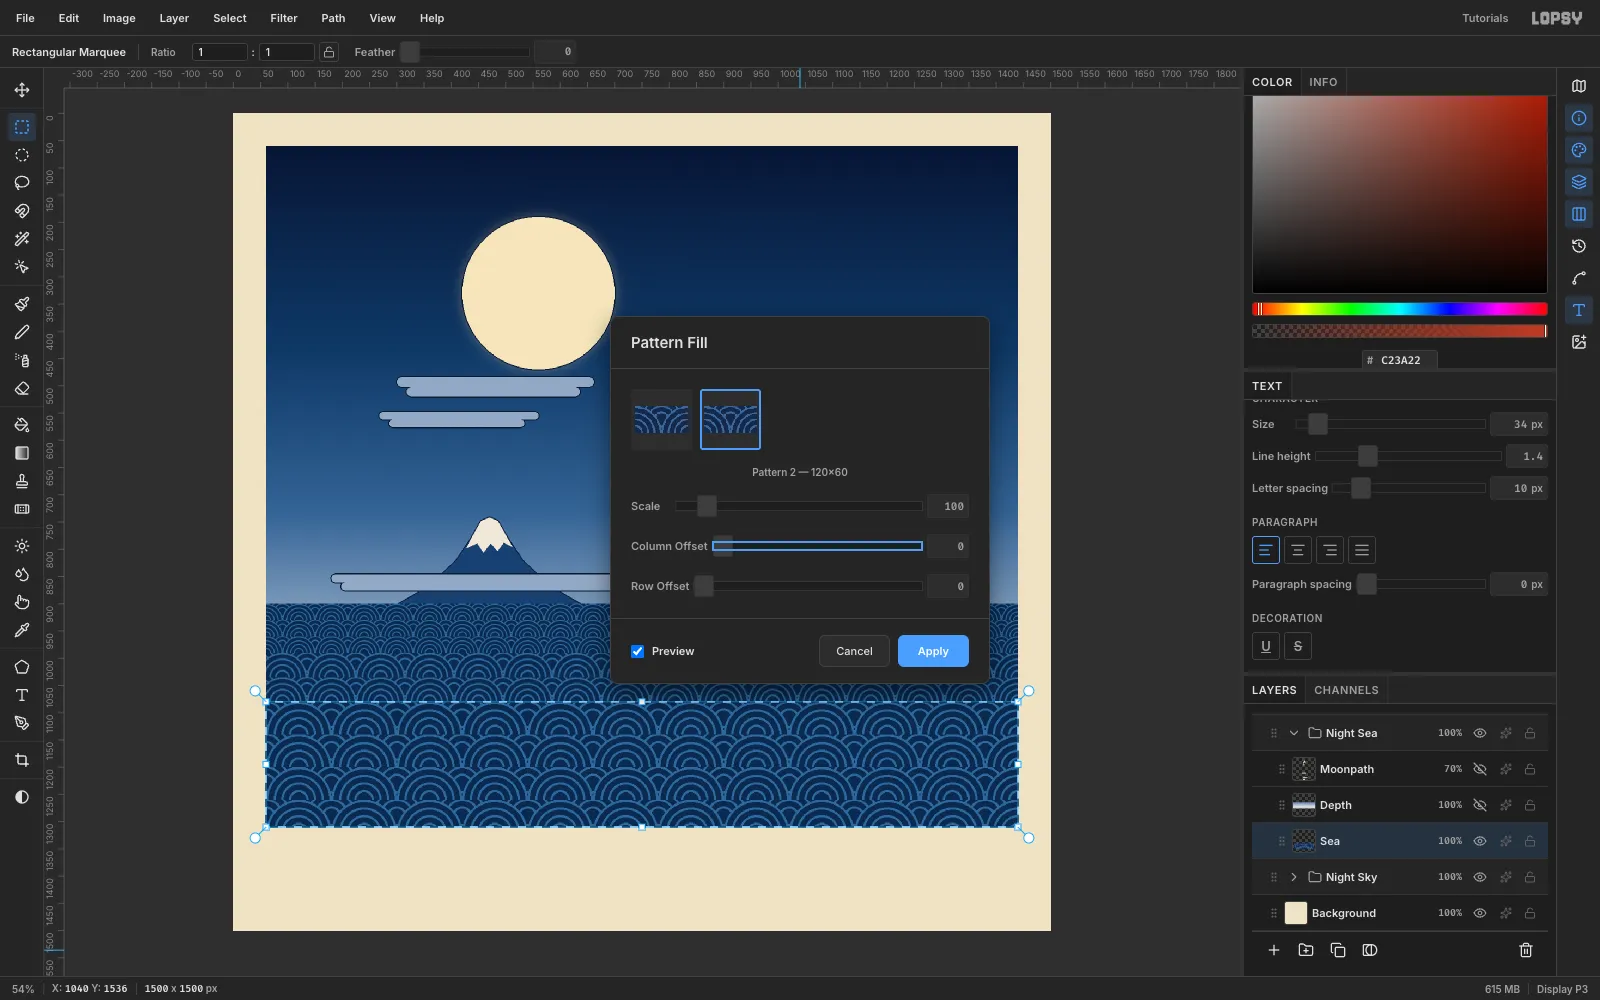Align paragraph text to center

(1298, 550)
